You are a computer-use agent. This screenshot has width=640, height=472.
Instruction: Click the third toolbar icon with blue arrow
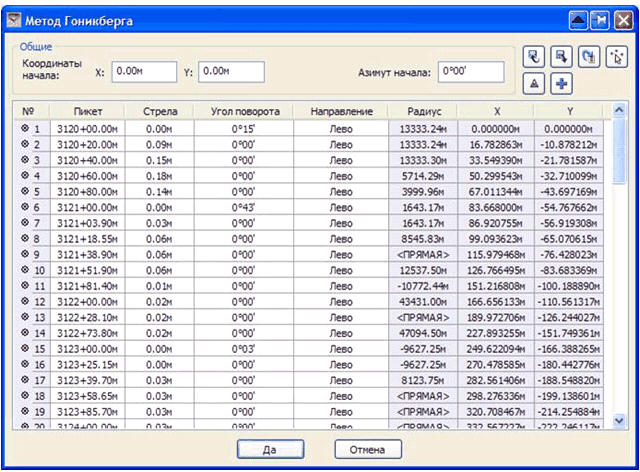tap(588, 57)
